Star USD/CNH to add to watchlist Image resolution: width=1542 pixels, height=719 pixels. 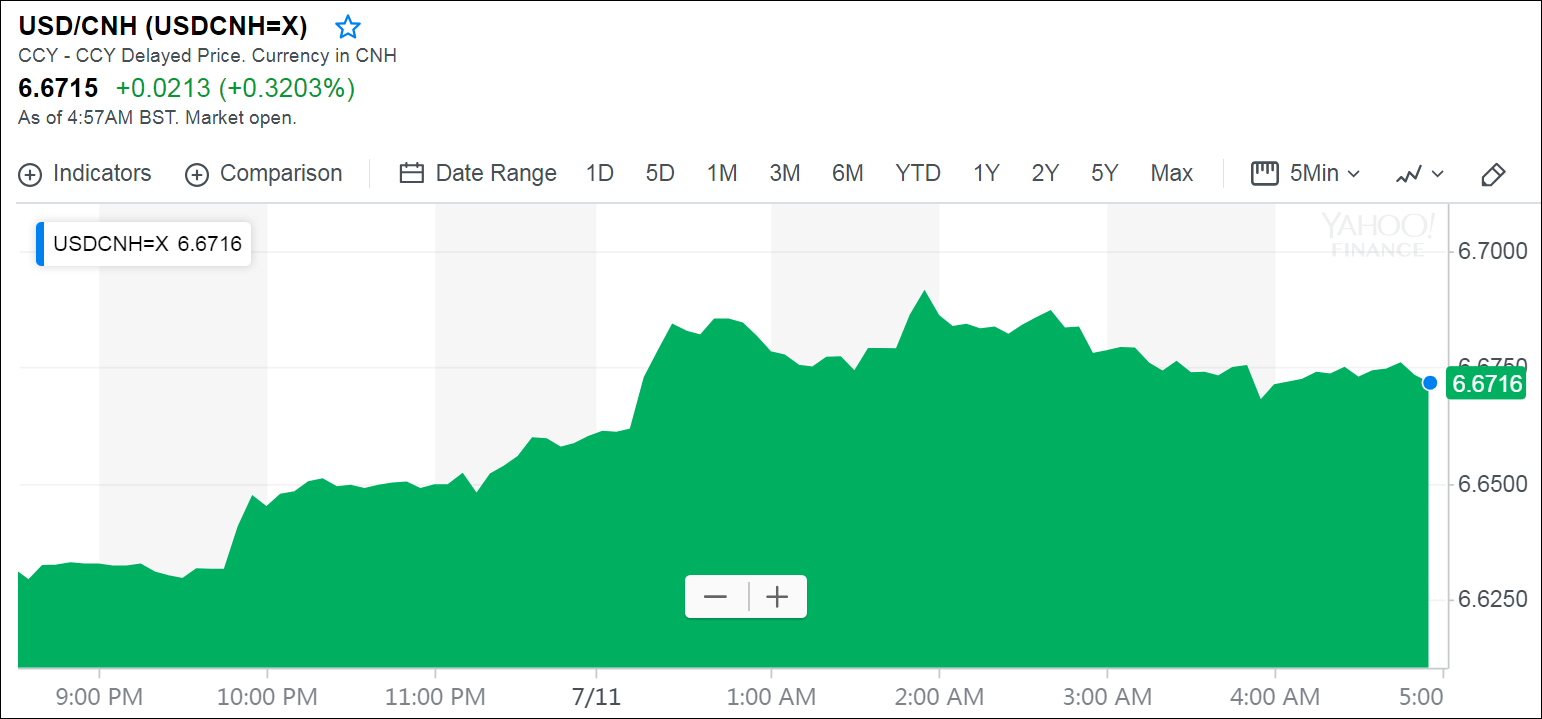[x=347, y=27]
